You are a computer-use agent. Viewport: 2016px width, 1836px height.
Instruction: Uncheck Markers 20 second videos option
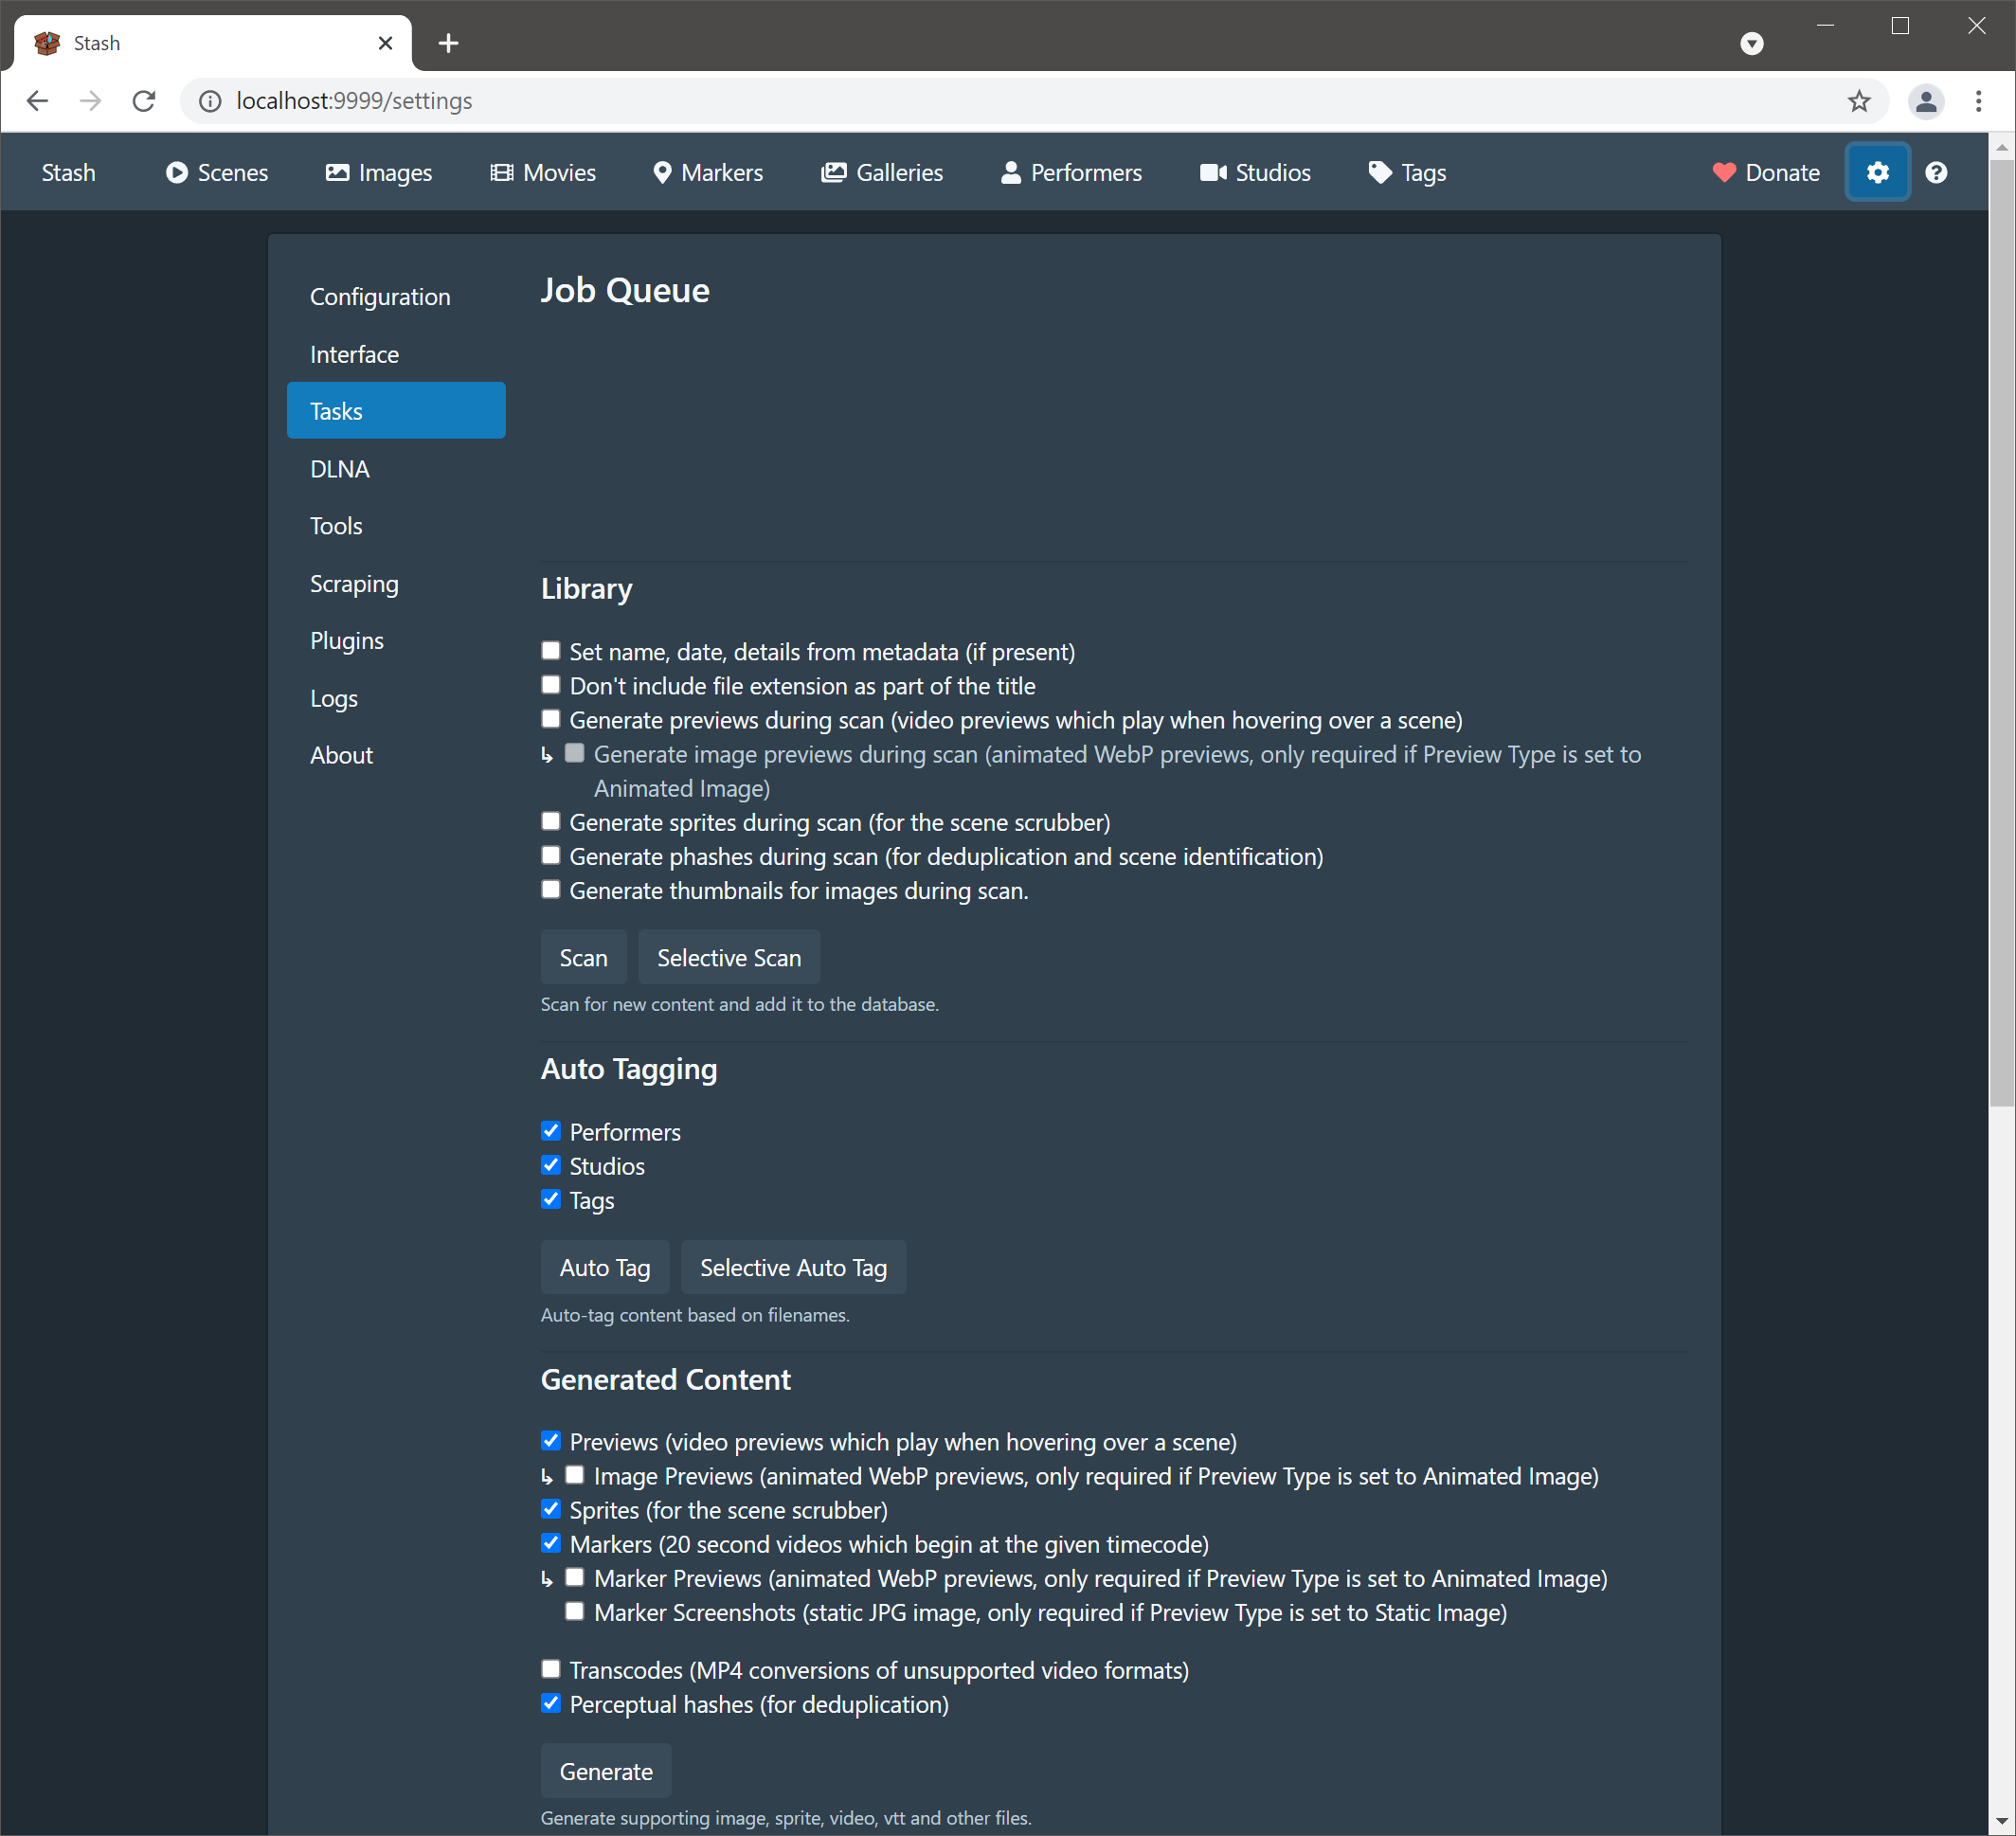pos(551,1543)
